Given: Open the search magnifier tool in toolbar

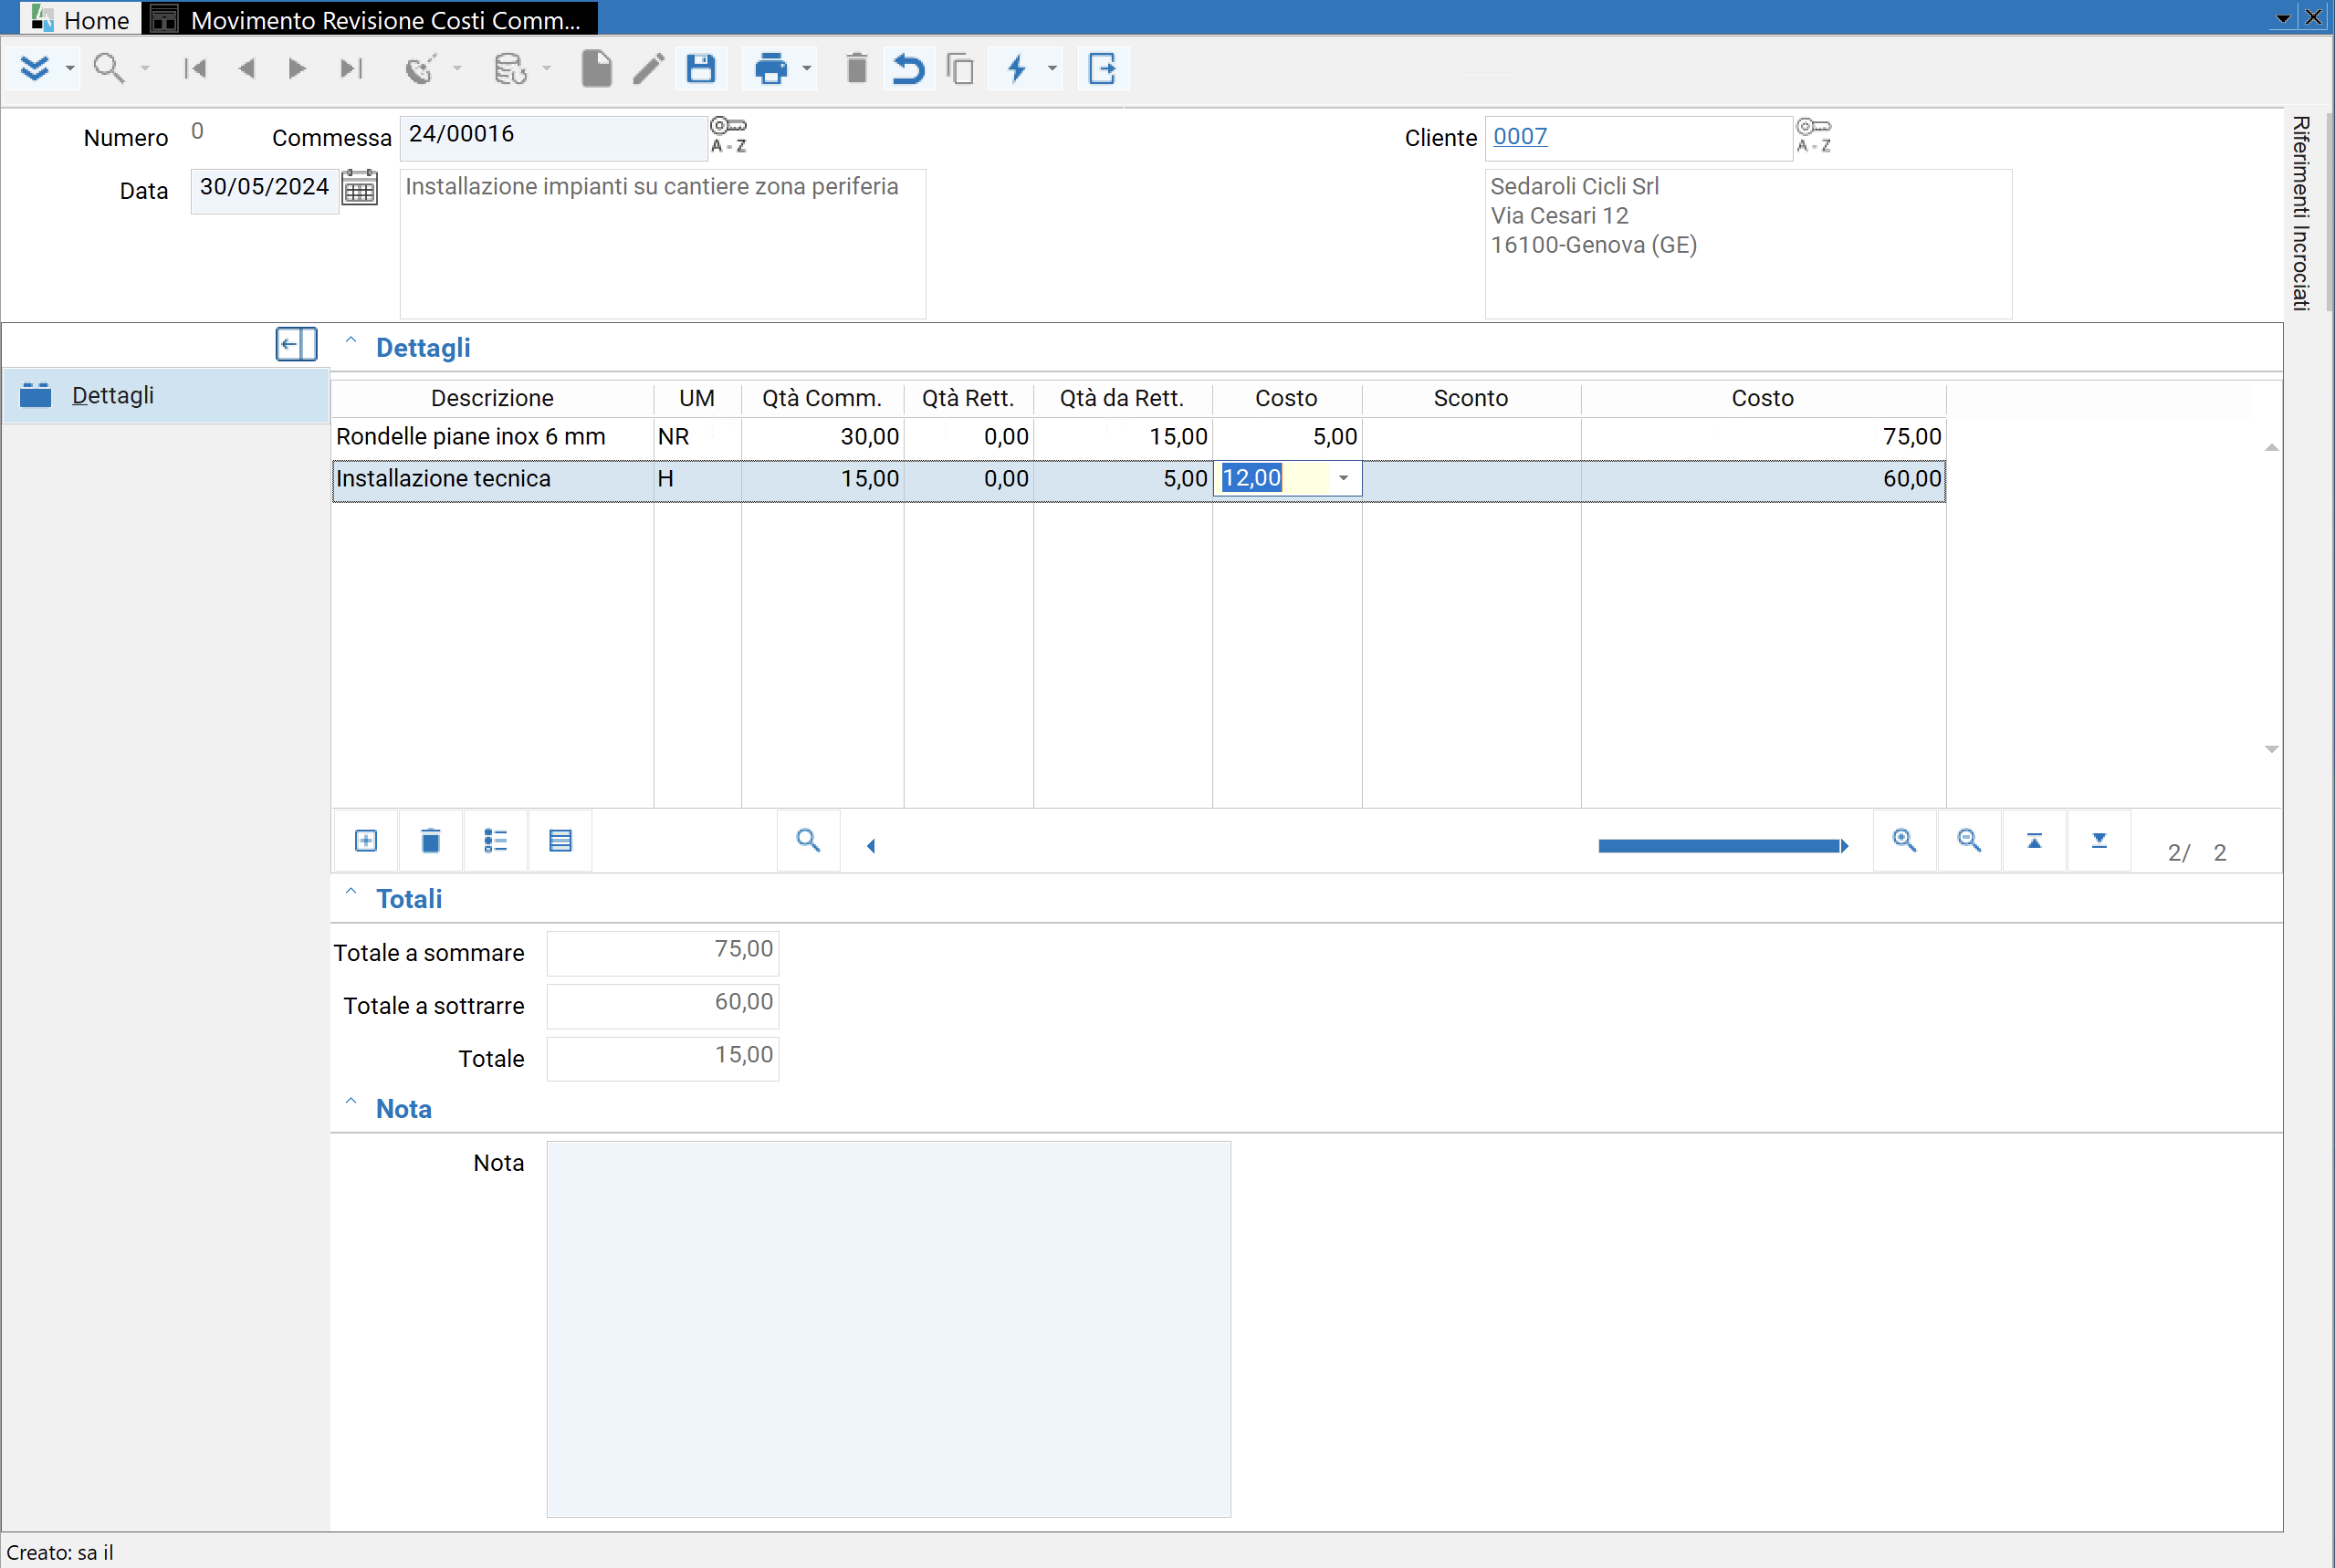Looking at the screenshot, I should (x=108, y=68).
